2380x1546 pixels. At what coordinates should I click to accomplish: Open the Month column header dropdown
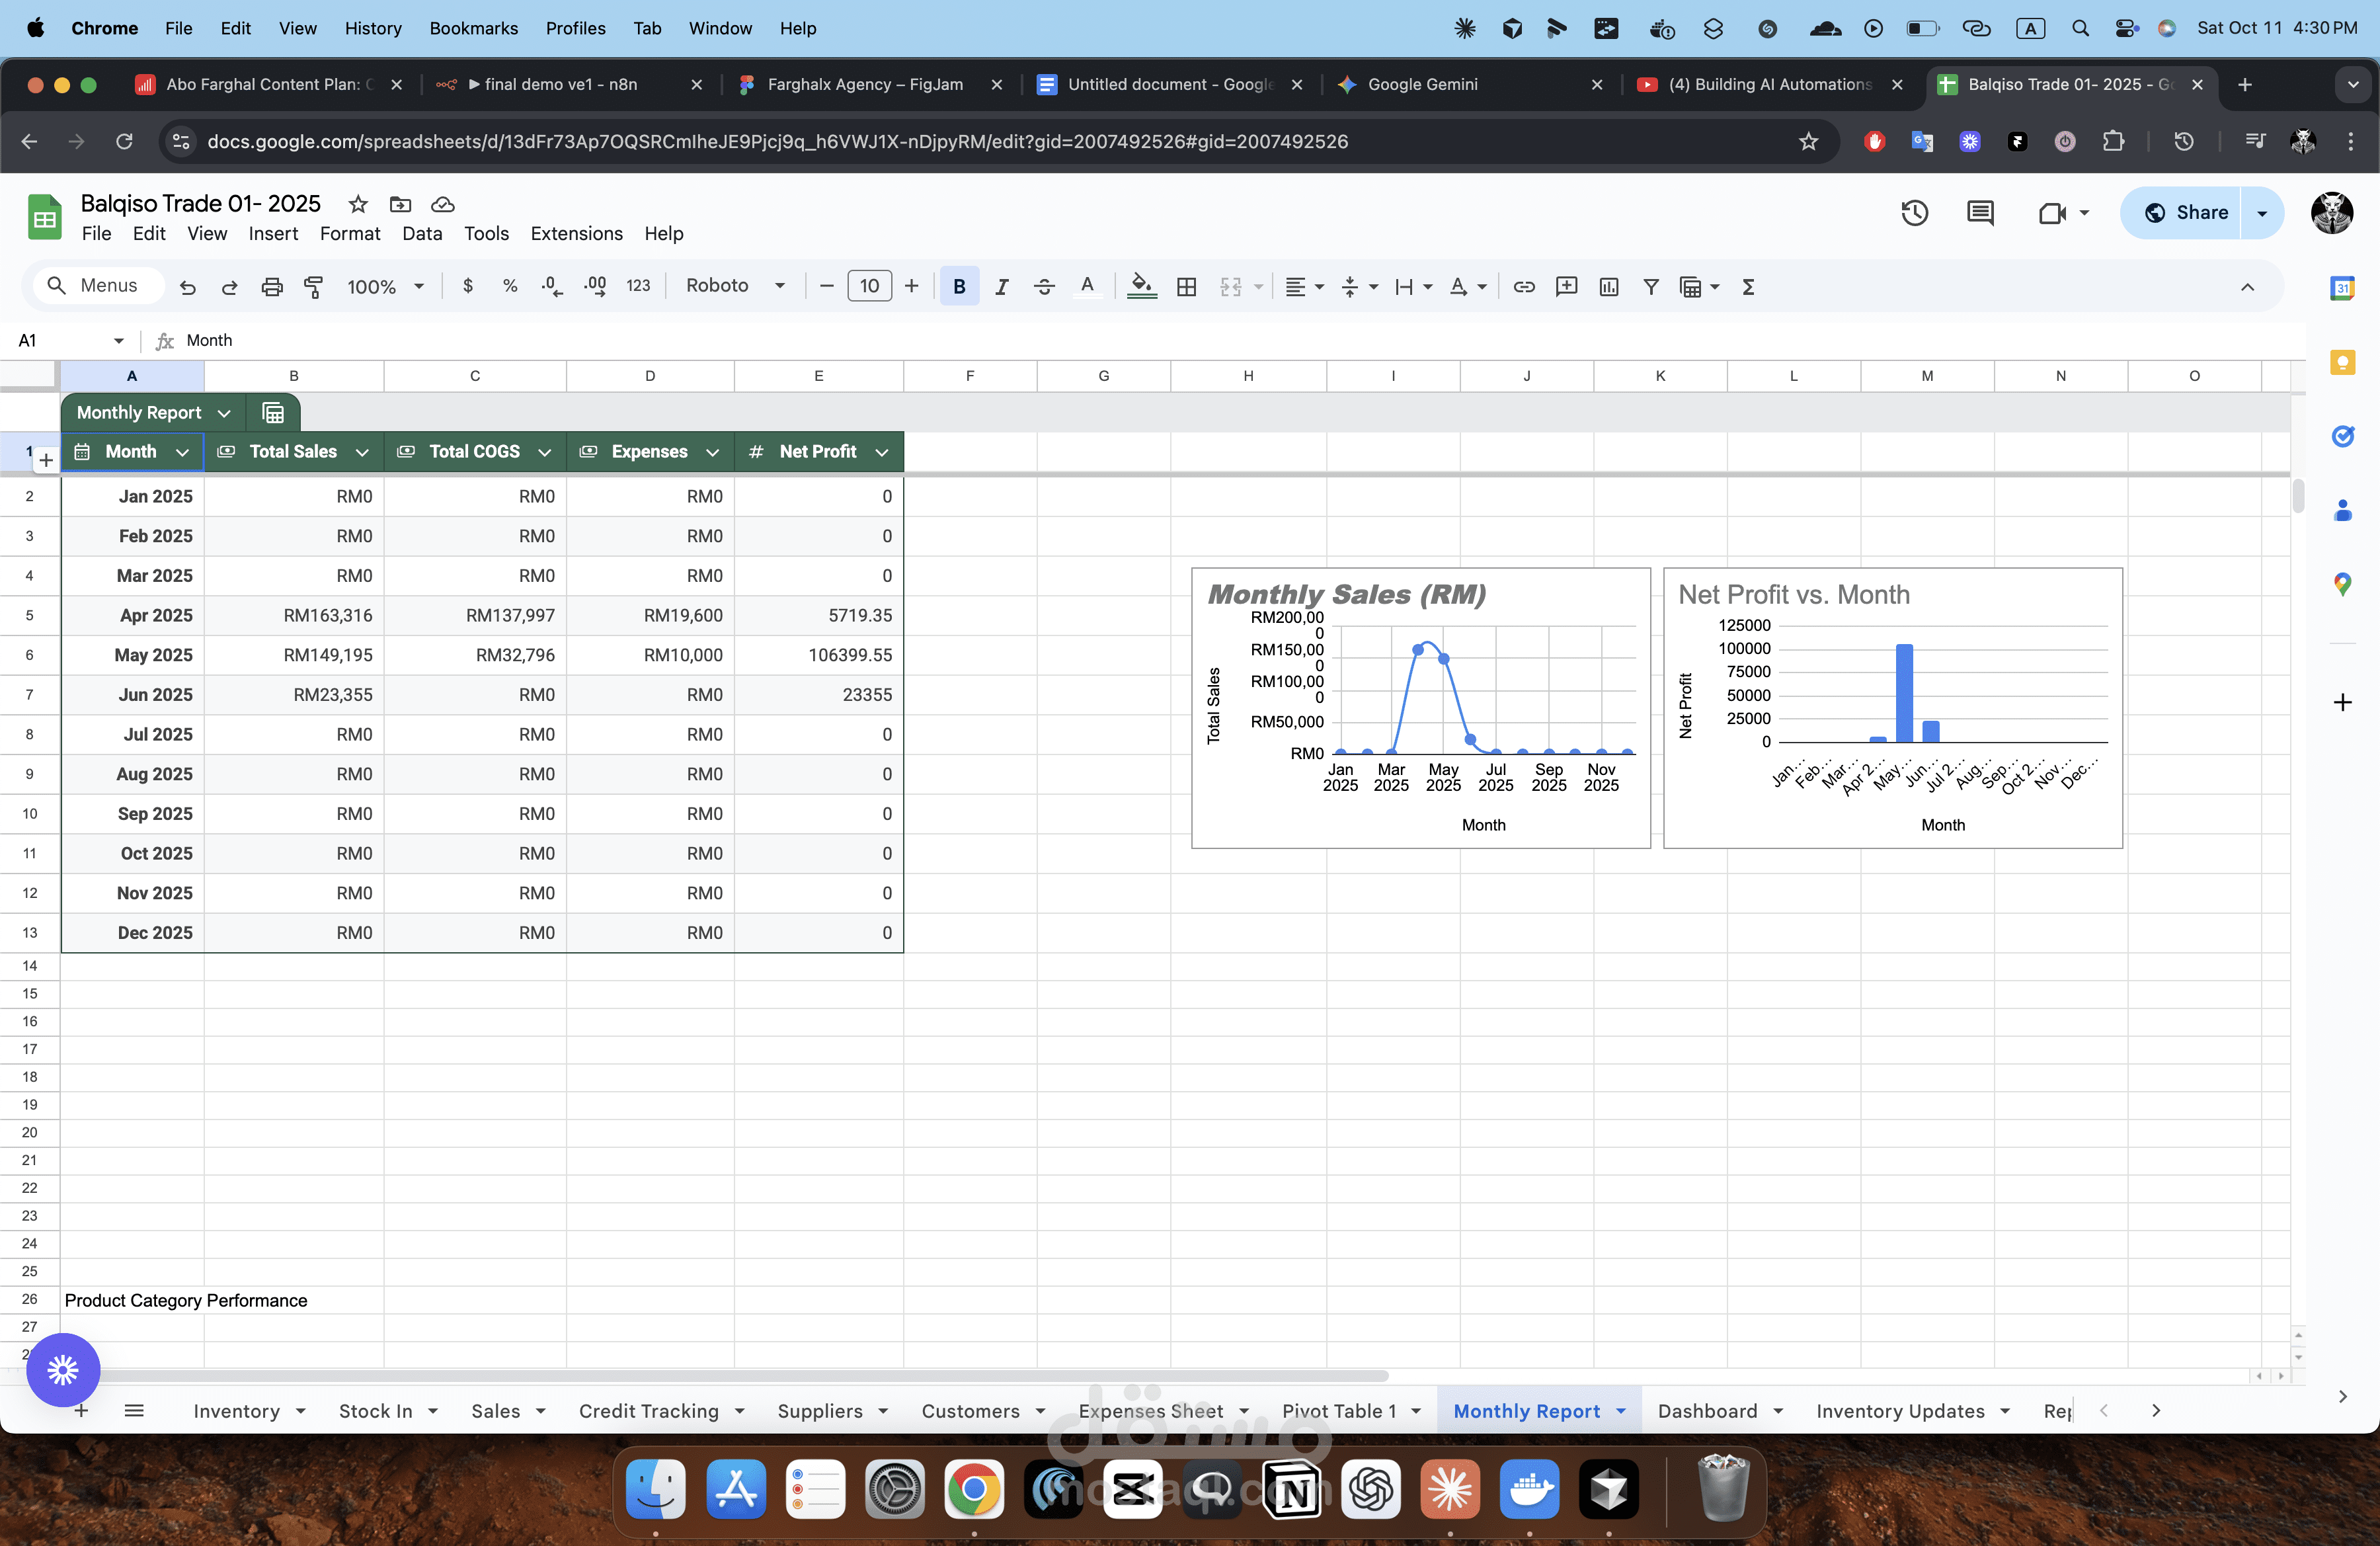pos(183,452)
